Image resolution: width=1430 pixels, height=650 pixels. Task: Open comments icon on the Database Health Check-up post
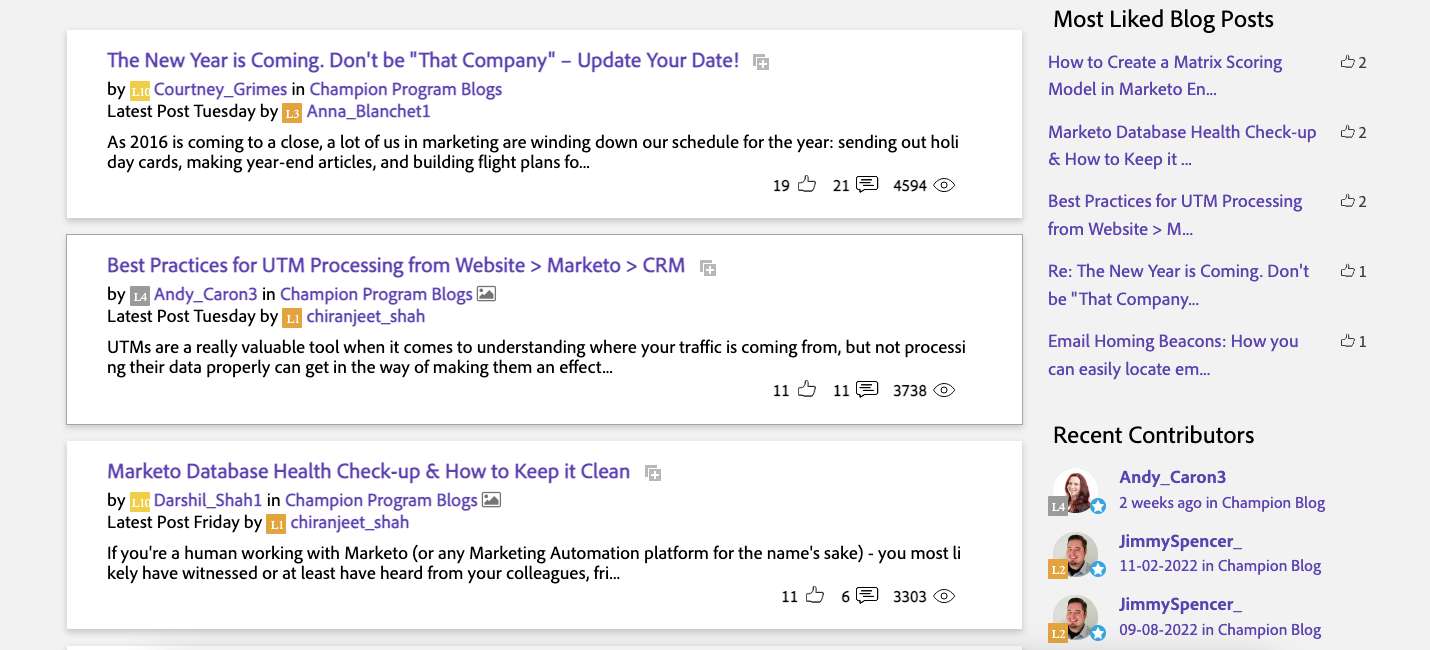pos(864,595)
